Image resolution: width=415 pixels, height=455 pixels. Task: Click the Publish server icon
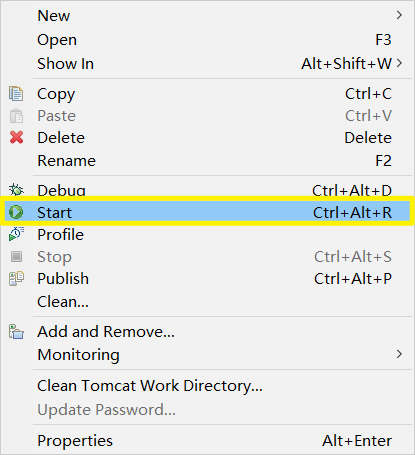click(x=16, y=278)
